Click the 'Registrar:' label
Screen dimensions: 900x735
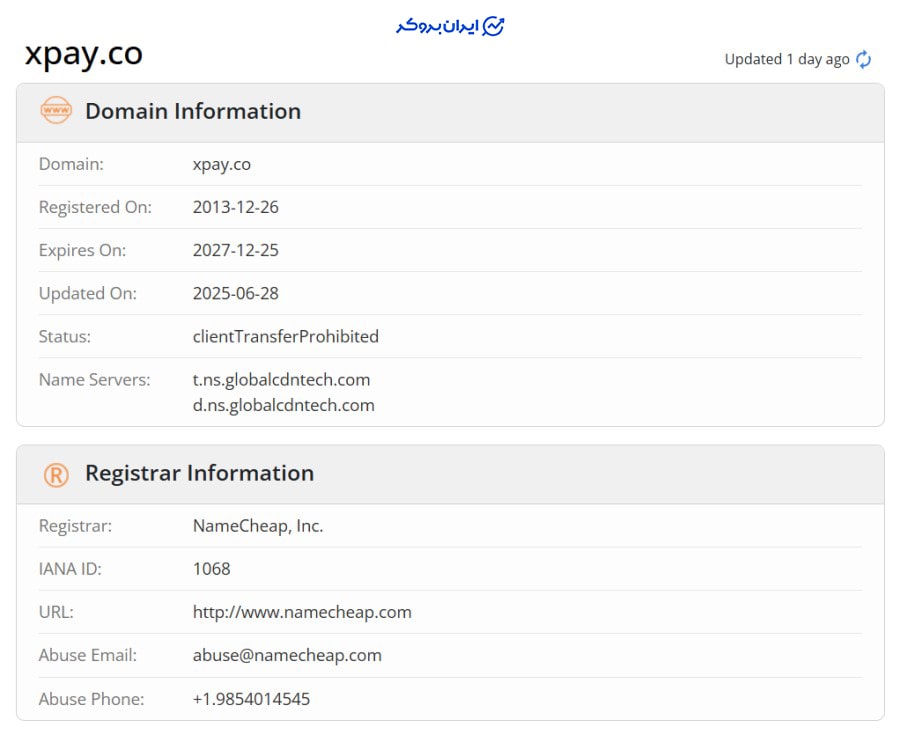[x=75, y=526]
